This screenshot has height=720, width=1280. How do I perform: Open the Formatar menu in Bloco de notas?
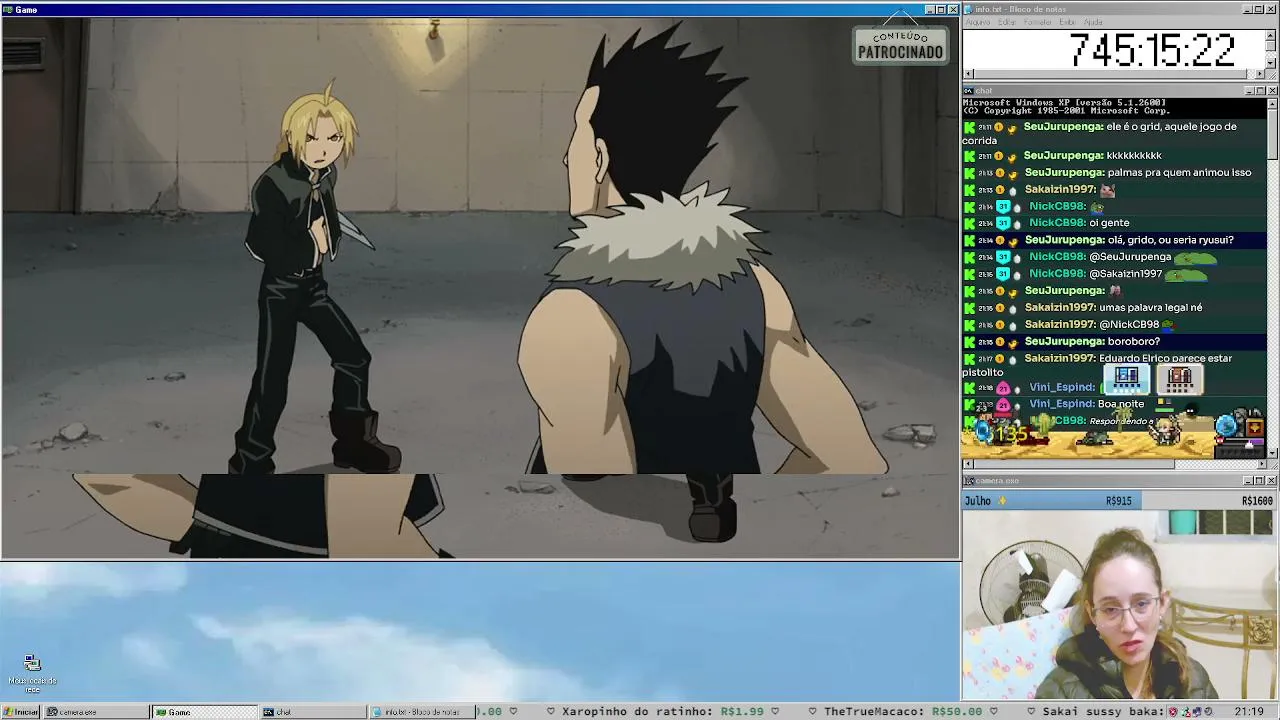tap(1038, 22)
